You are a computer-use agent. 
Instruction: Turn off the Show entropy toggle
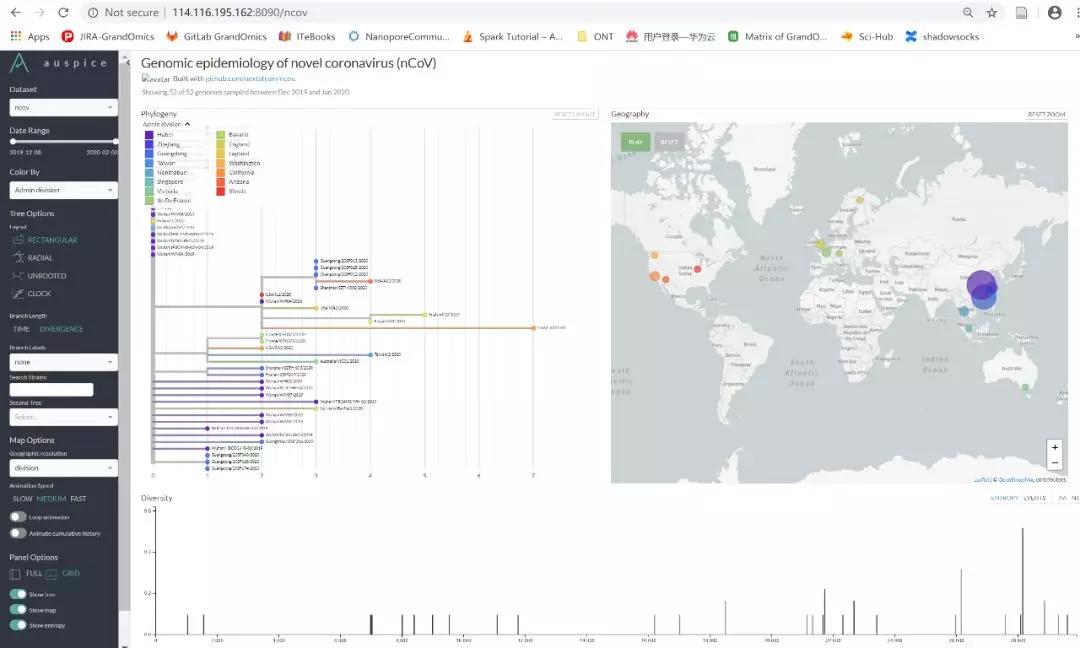(x=18, y=625)
